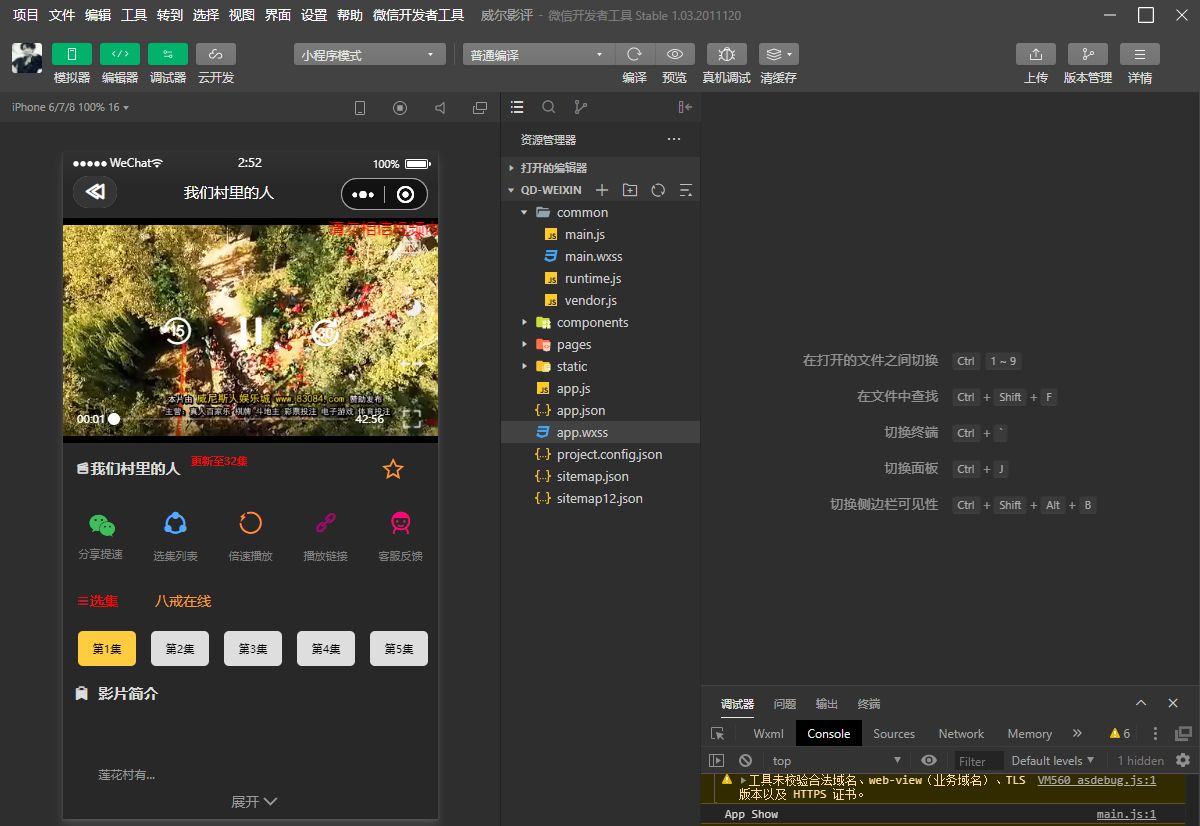Add a new file in QD-WEIXIN

click(602, 190)
